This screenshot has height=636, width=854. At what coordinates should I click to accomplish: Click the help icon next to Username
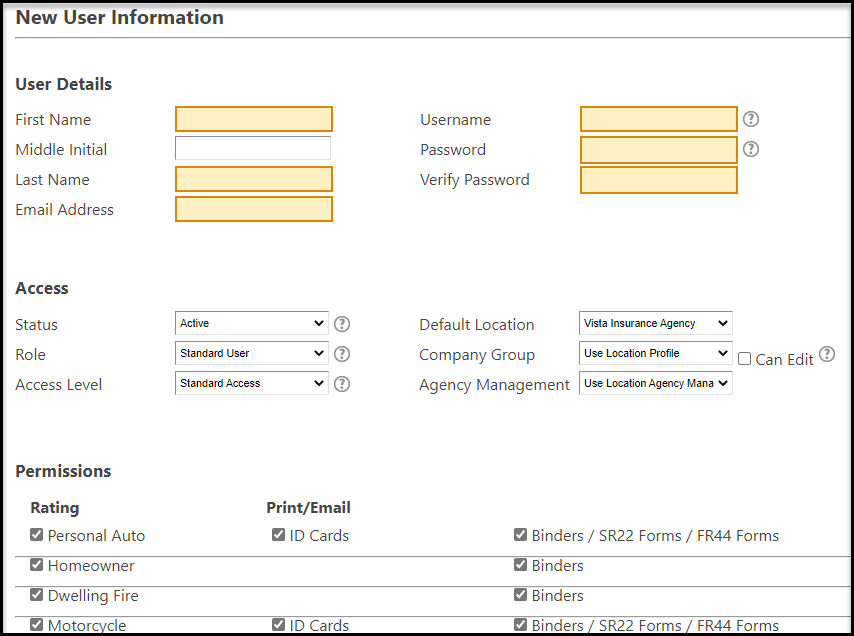coord(751,119)
